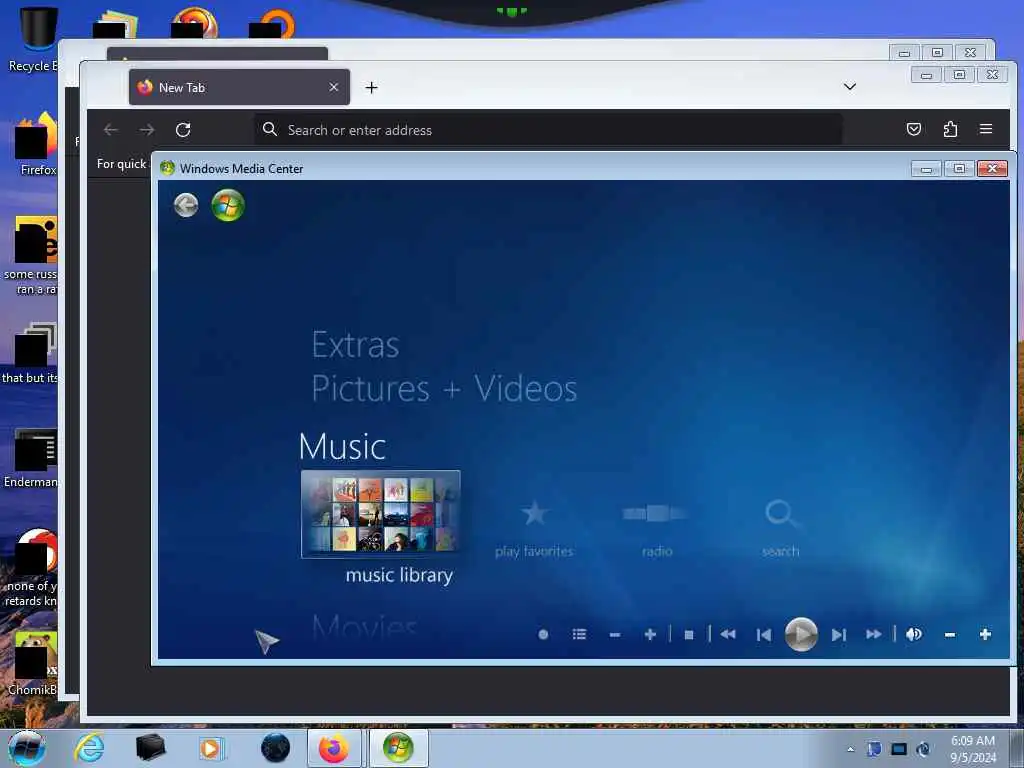The width and height of the screenshot is (1024, 768).
Task: Select the Movies category
Action: point(364,627)
